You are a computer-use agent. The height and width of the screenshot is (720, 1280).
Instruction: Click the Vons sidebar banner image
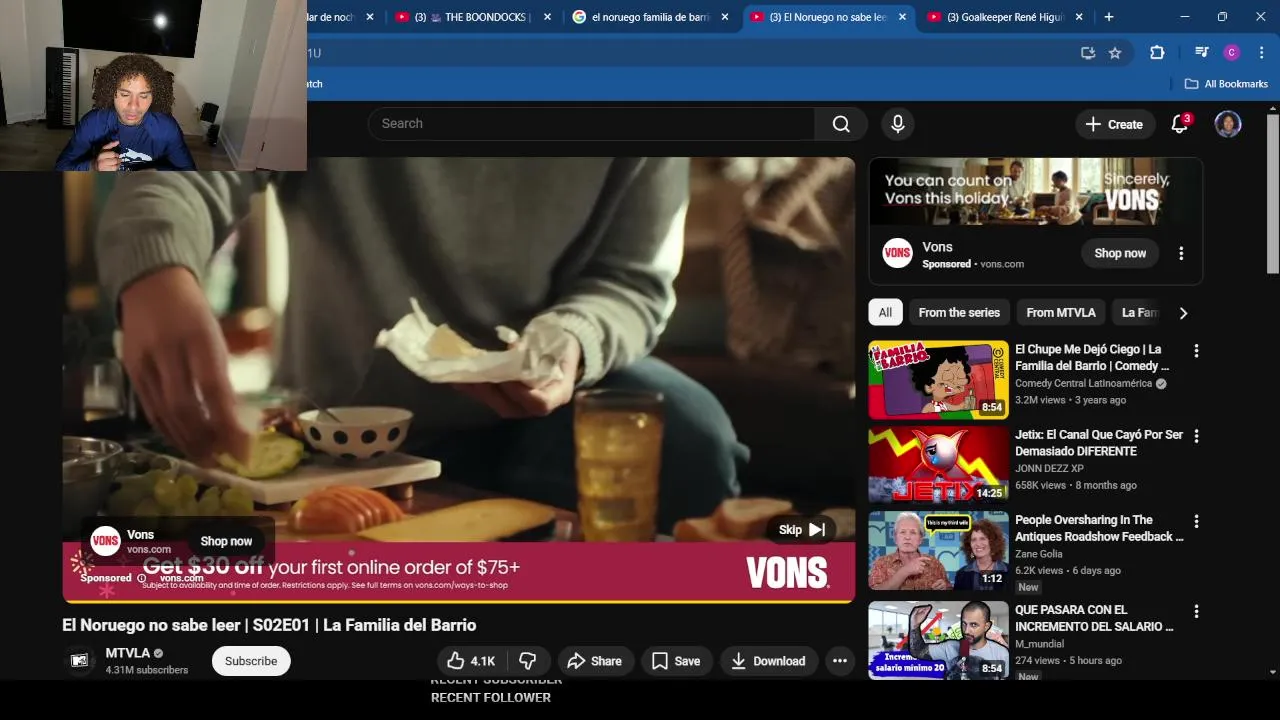point(1035,192)
